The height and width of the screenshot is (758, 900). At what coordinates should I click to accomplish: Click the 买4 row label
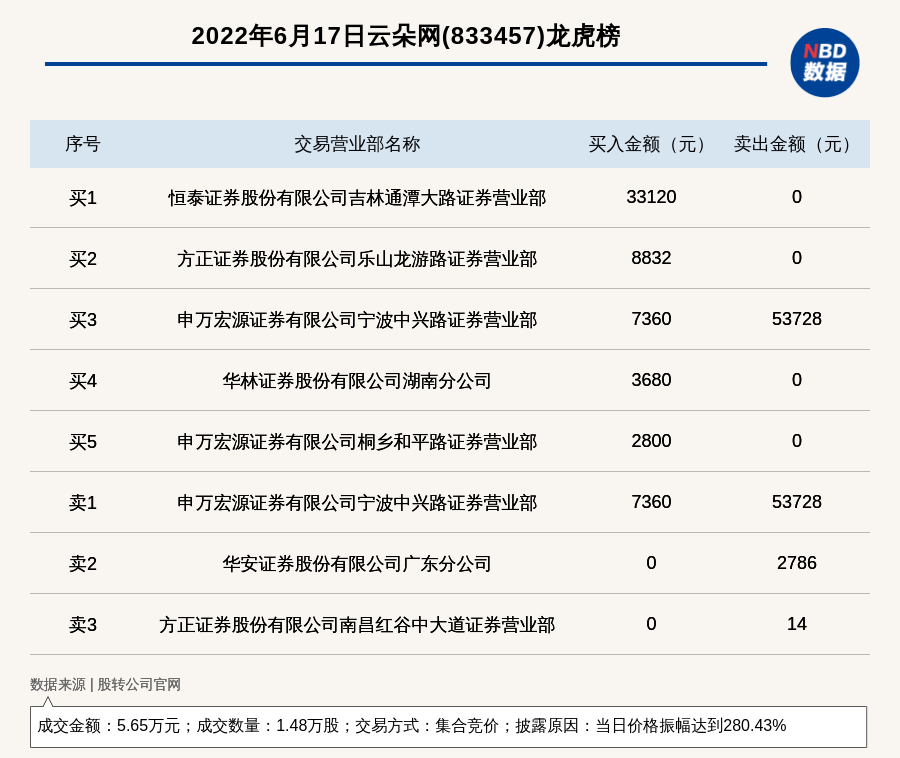coord(83,381)
